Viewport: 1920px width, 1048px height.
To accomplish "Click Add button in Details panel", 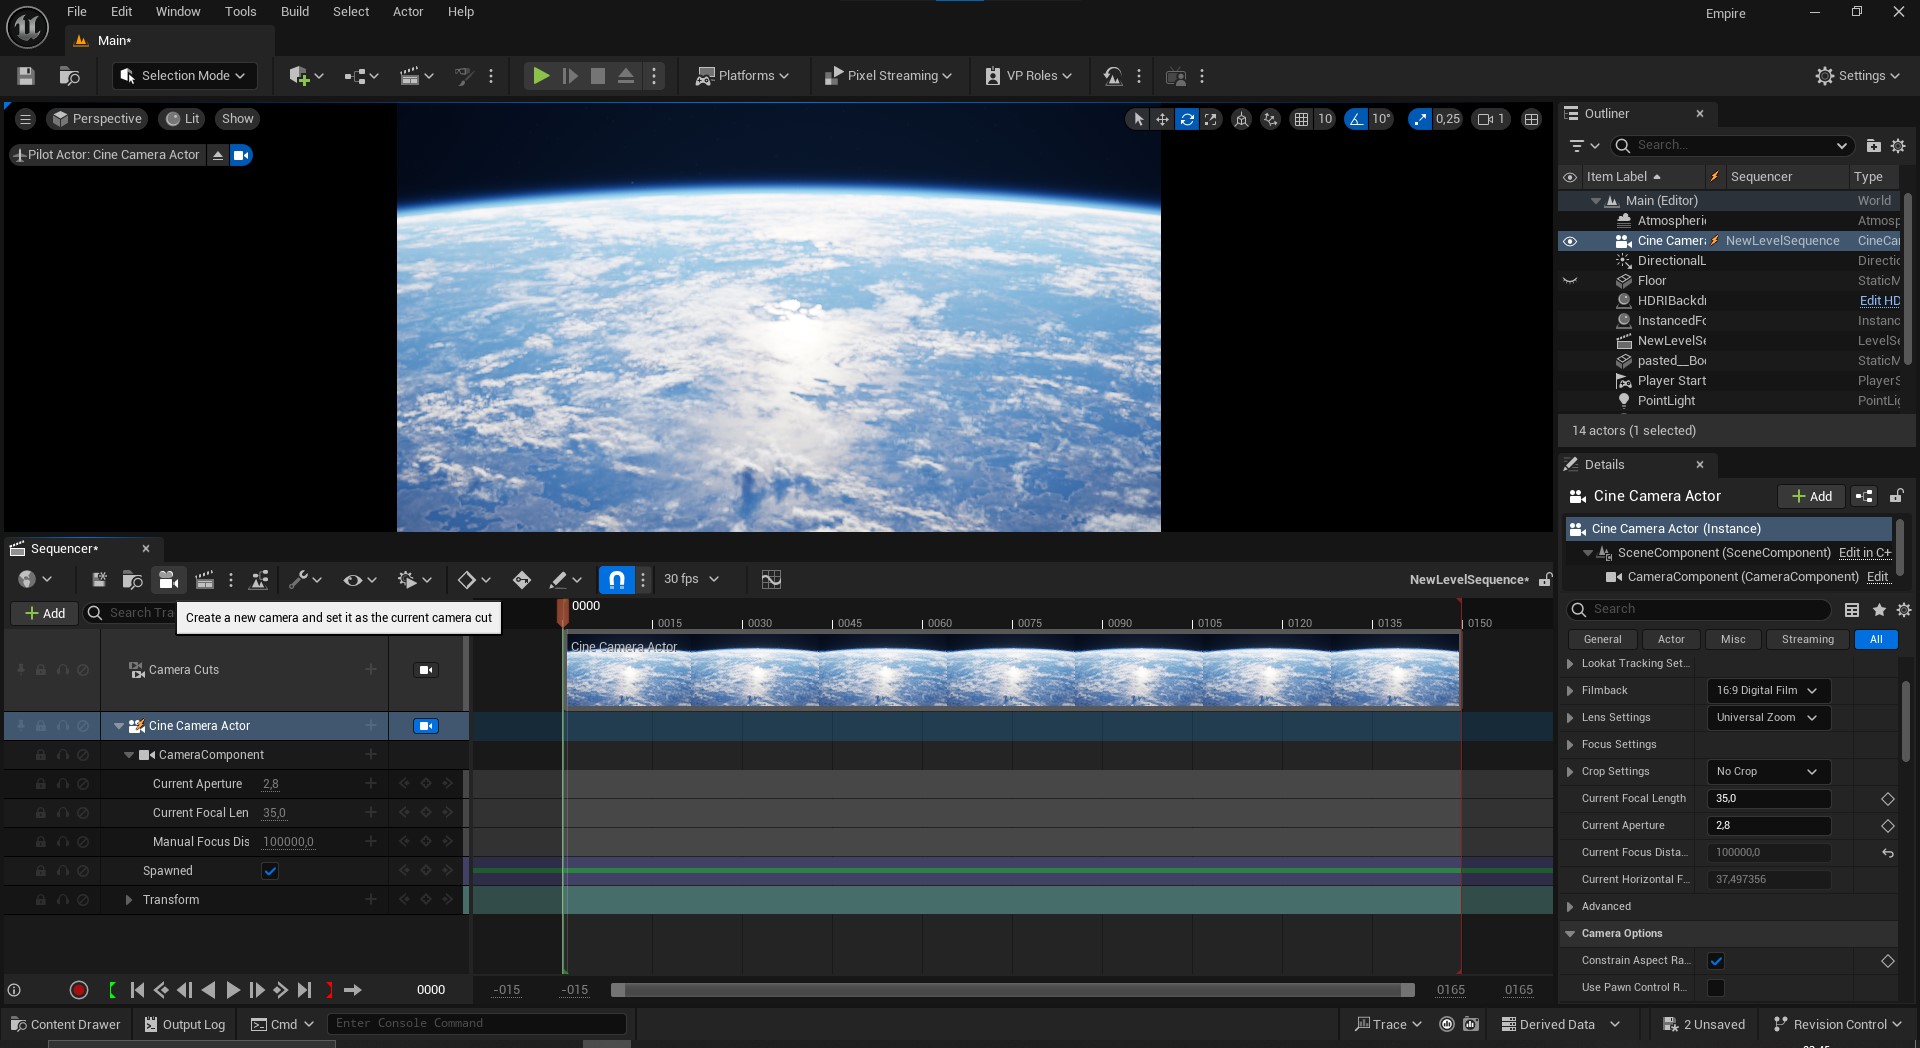I will point(1811,496).
